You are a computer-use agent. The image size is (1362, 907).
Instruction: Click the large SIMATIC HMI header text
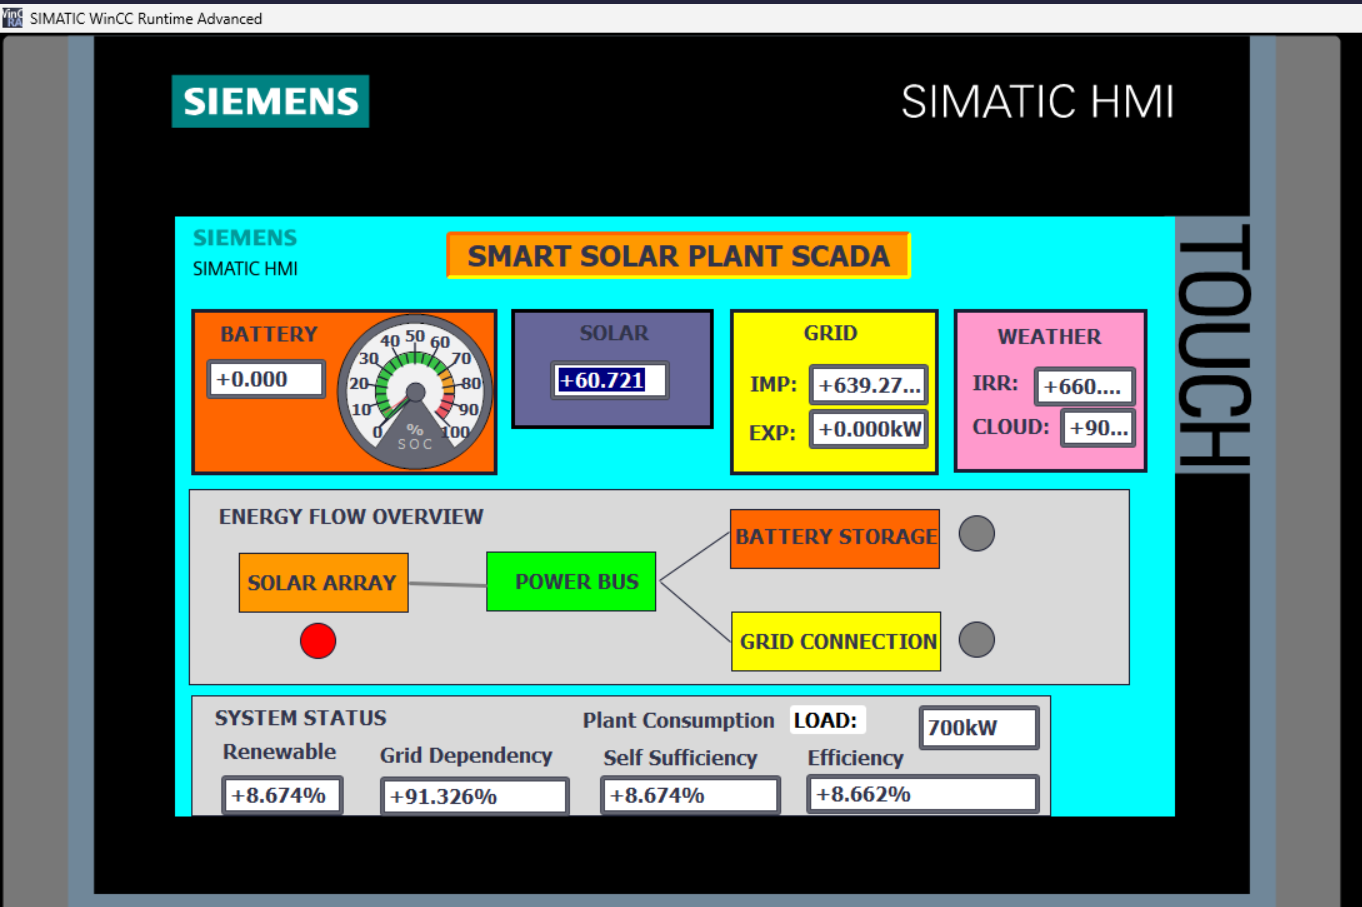1037,102
